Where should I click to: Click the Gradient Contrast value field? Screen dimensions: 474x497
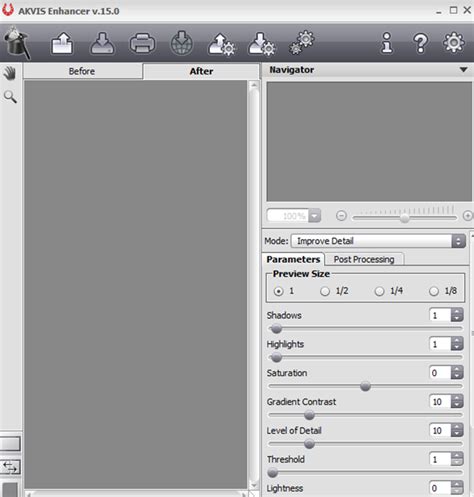(x=440, y=401)
